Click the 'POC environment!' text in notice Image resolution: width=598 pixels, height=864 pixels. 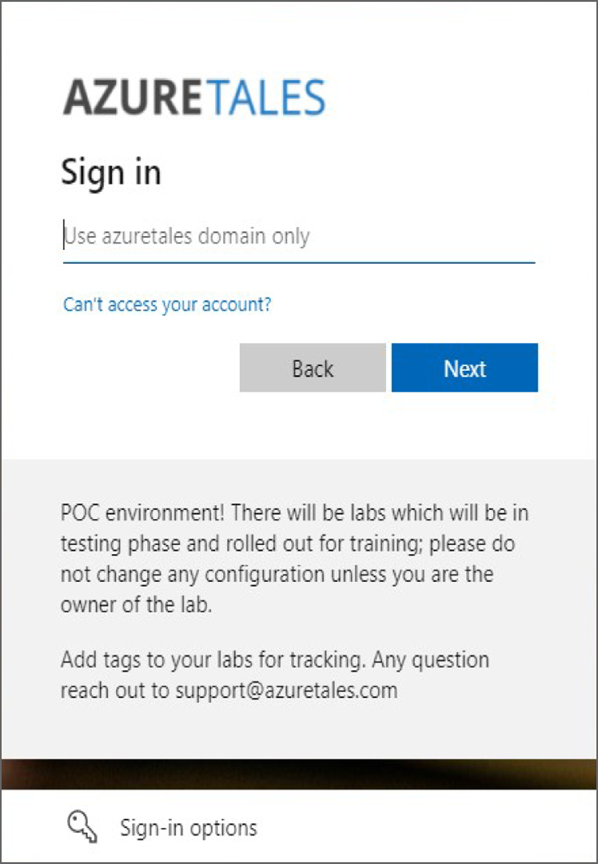pyautogui.click(x=143, y=512)
